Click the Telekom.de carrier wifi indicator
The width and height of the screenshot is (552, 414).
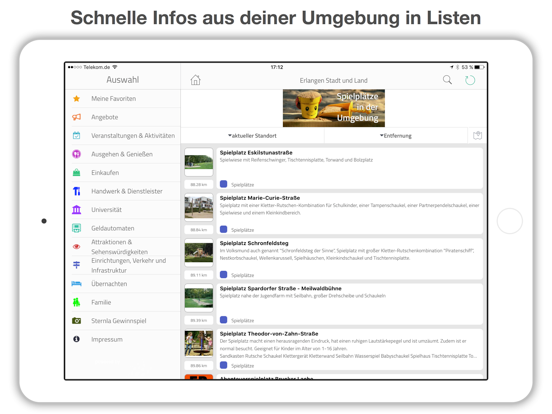click(x=93, y=67)
